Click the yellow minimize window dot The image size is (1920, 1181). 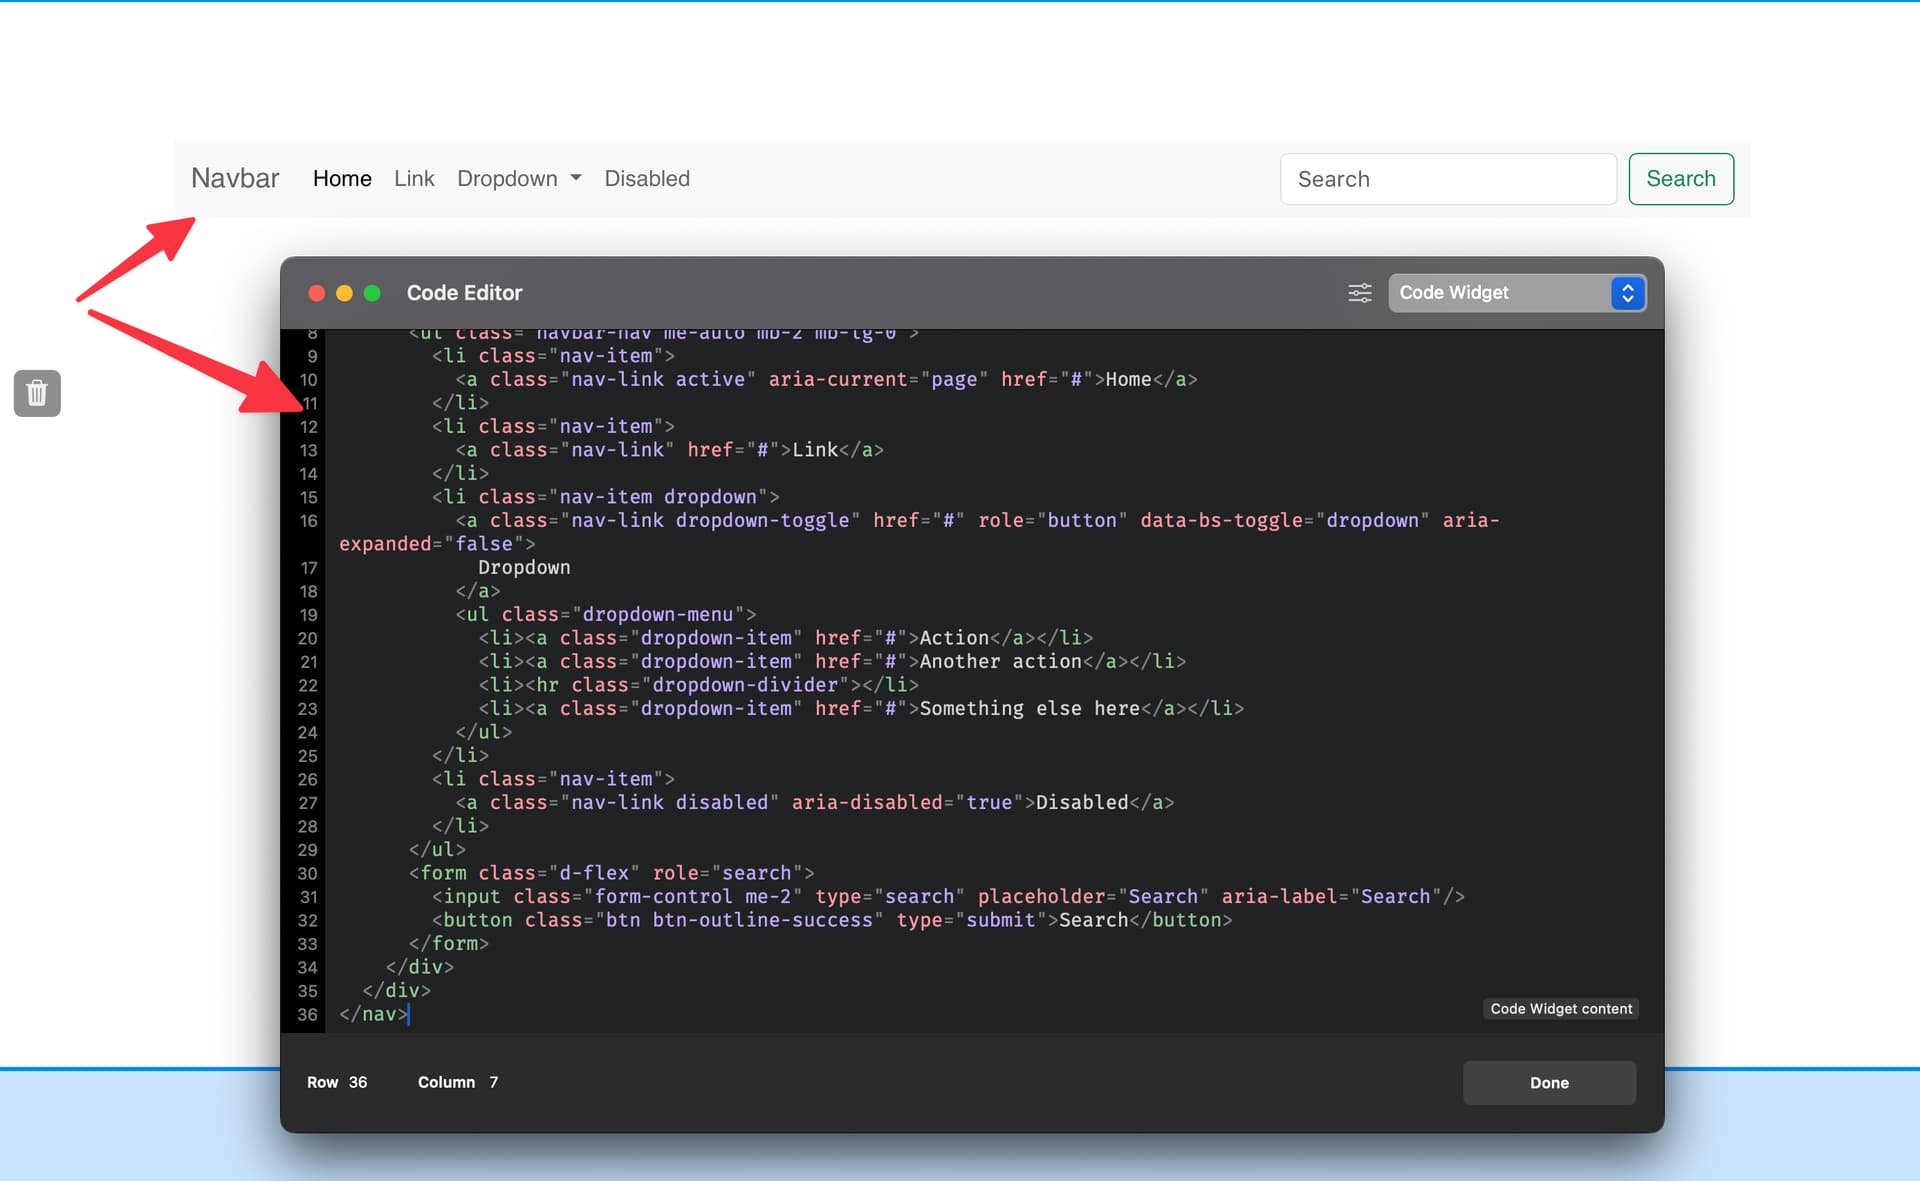click(344, 293)
